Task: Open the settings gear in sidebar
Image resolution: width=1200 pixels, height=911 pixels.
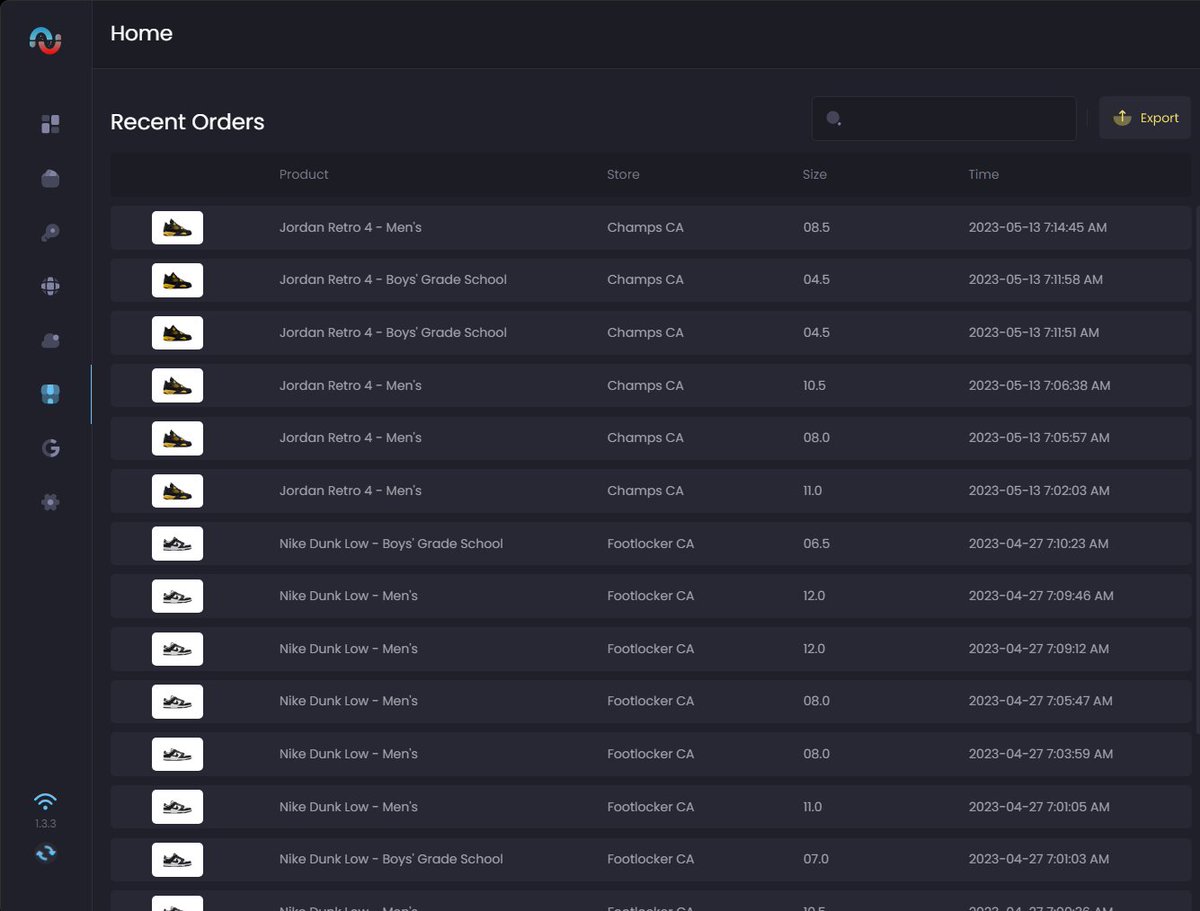Action: click(50, 502)
